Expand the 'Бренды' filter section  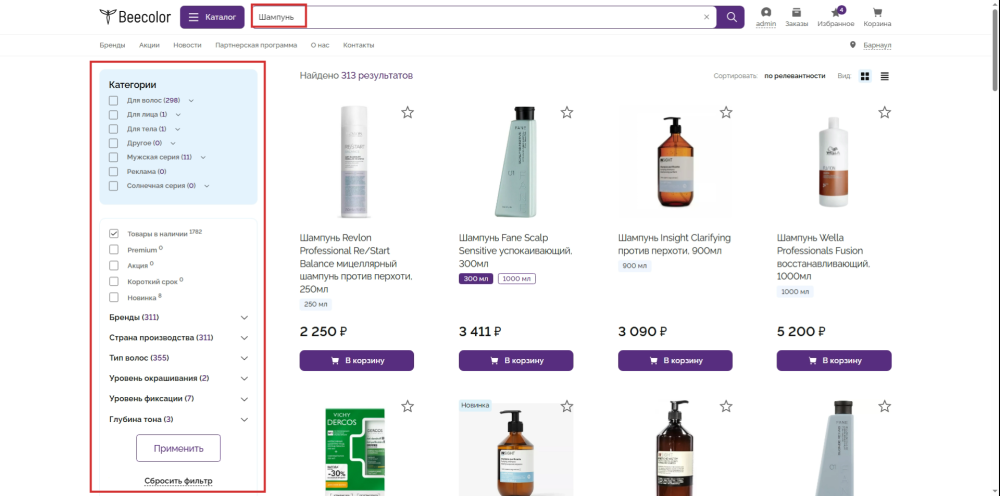(244, 317)
